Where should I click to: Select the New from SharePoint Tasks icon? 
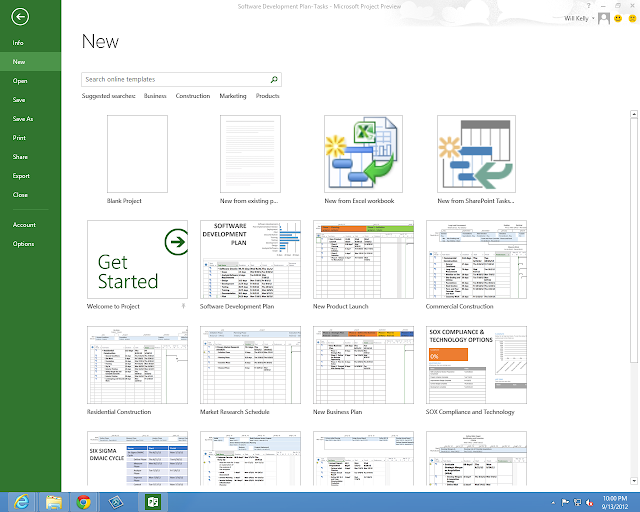476,154
